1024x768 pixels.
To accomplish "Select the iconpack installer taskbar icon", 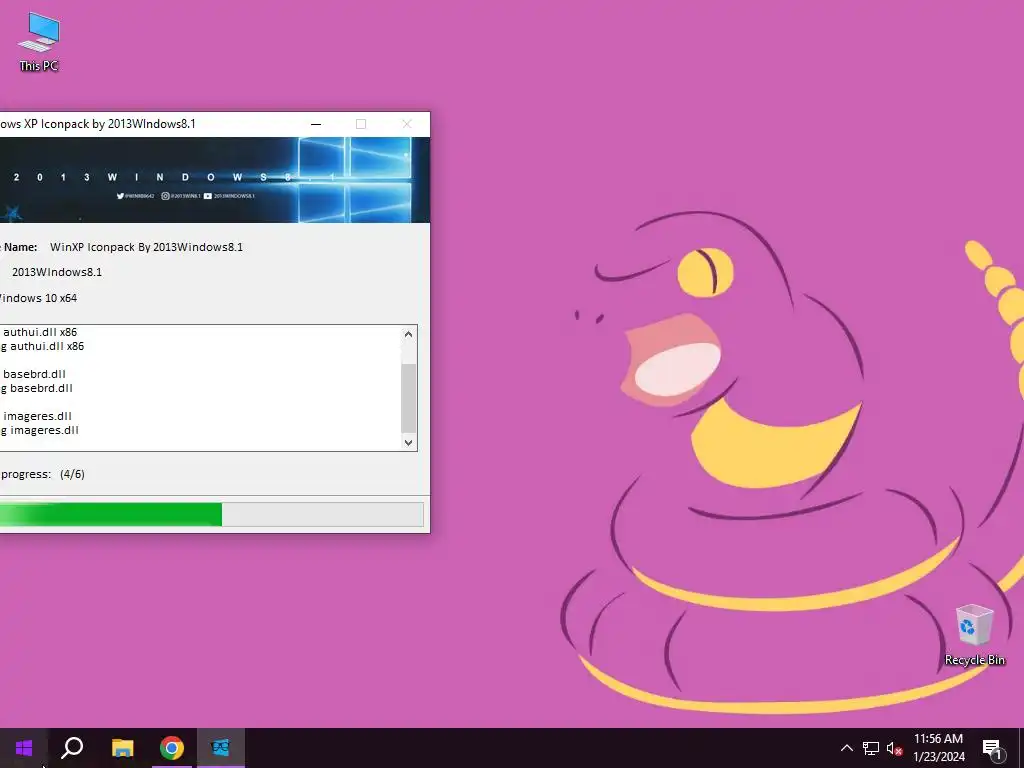I will (x=221, y=748).
